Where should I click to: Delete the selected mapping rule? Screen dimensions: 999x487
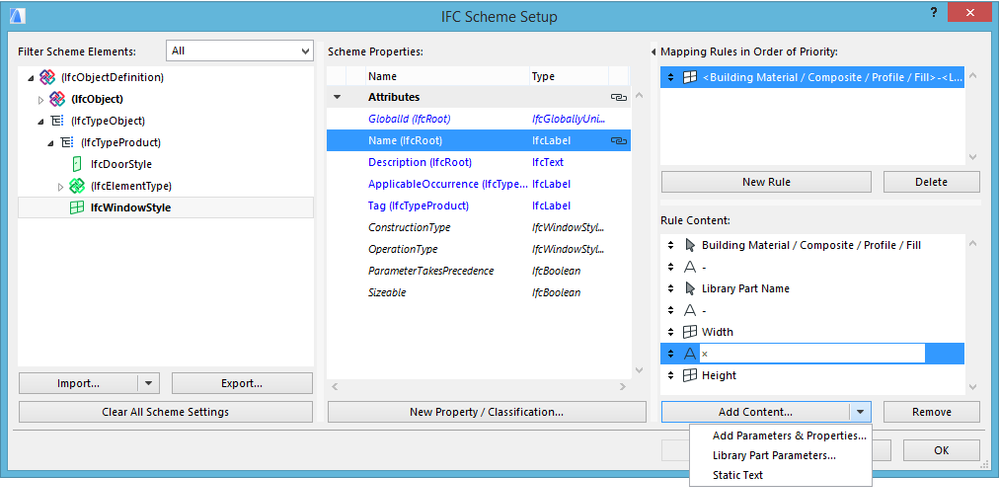[x=931, y=182]
